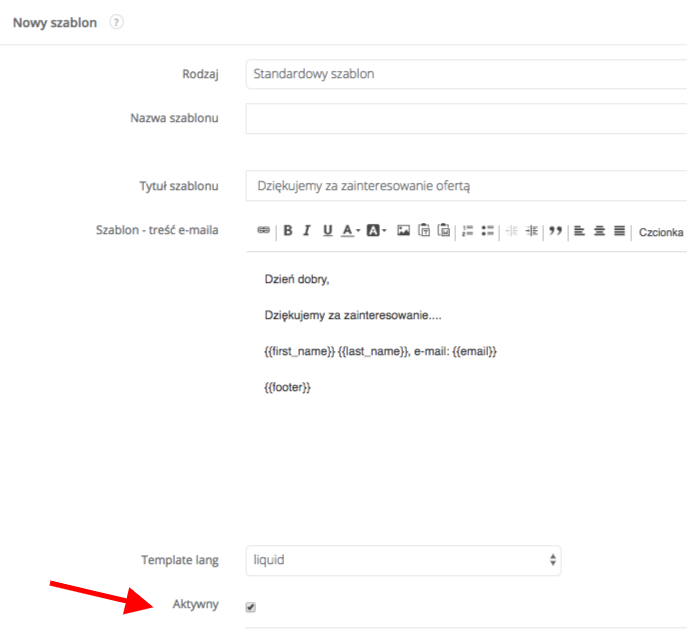Screen dimensions: 687x629
Task: Click the 'Aktywny' label
Action: [195, 604]
